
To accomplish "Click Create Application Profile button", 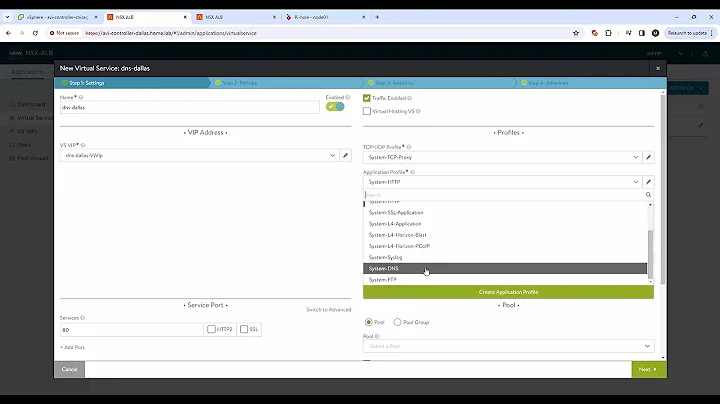I will [x=508, y=292].
